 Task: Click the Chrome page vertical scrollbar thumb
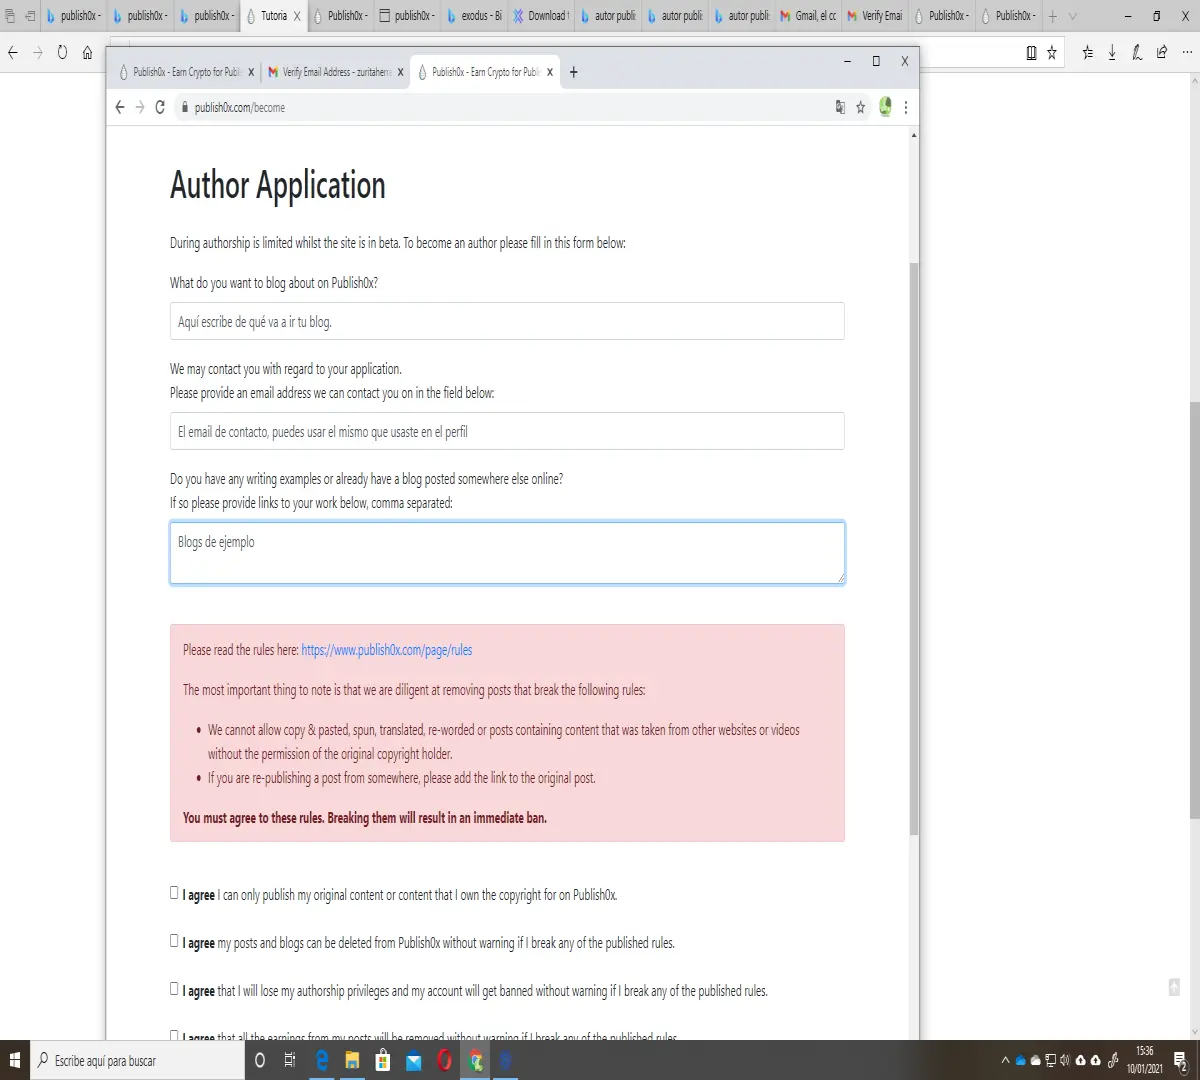coord(914,548)
